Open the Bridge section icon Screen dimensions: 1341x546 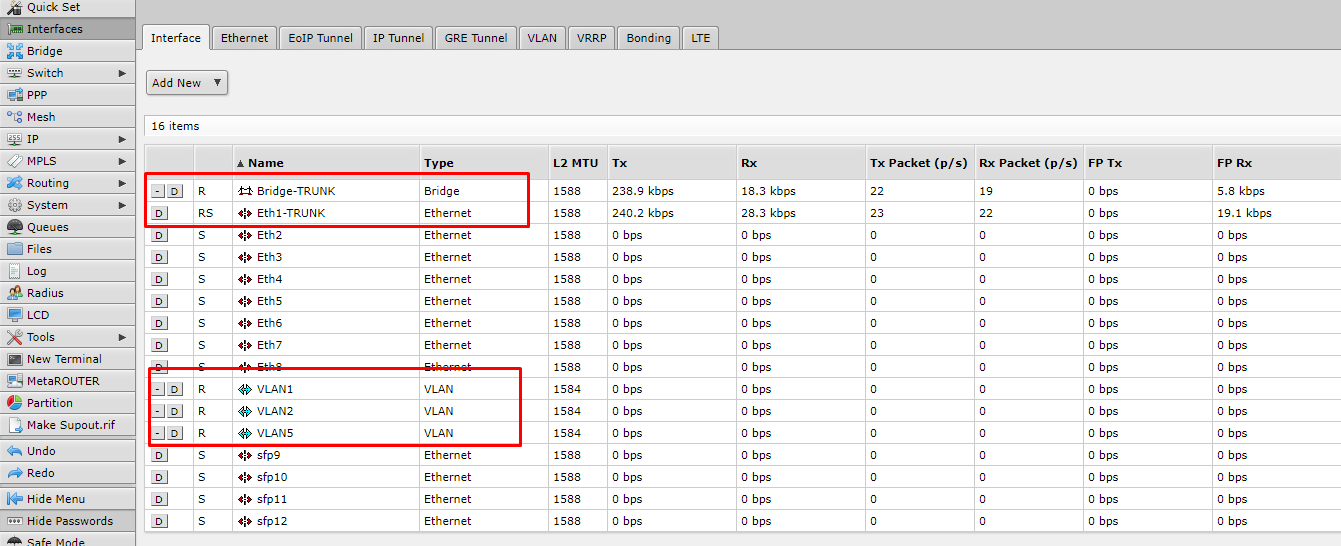[x=15, y=51]
